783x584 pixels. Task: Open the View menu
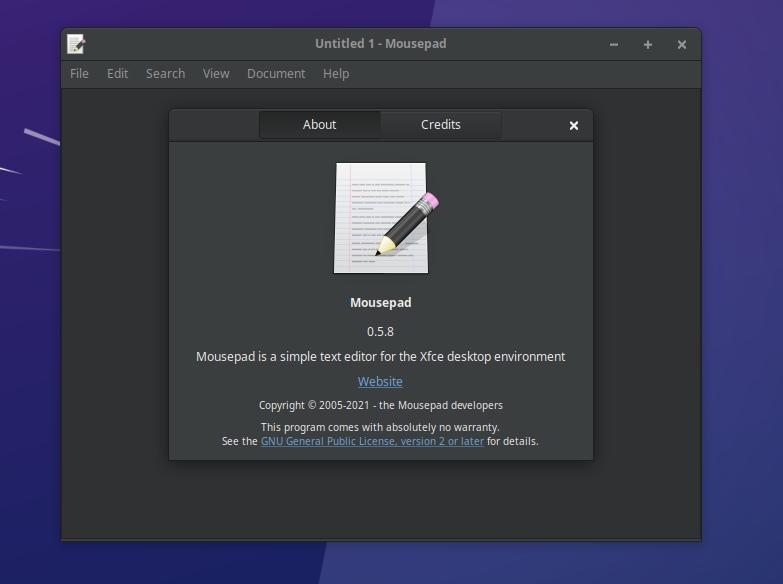(216, 73)
